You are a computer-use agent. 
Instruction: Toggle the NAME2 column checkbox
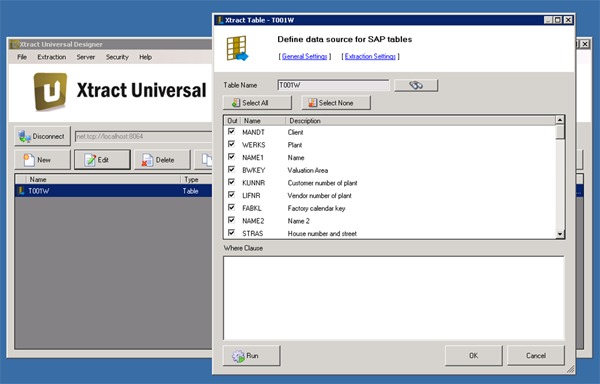232,220
